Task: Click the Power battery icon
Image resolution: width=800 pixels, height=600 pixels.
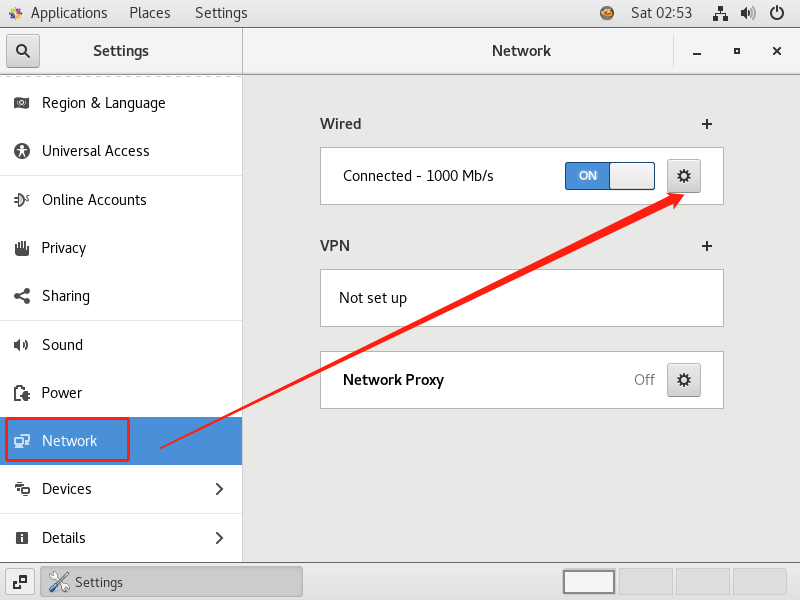Action: coord(21,393)
